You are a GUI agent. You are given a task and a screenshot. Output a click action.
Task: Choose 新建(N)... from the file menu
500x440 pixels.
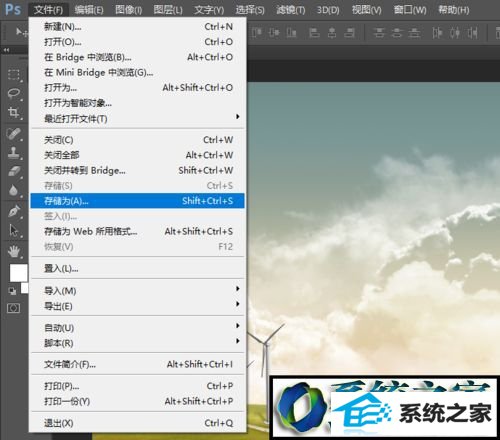point(137,27)
